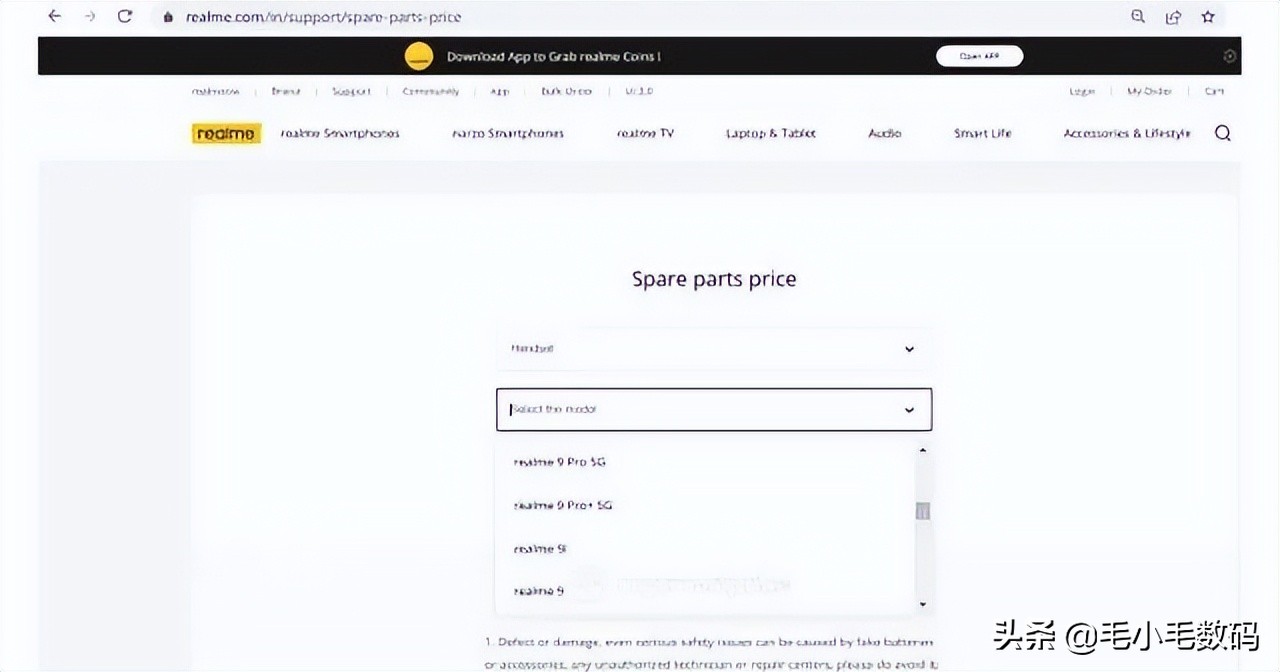Click the Download App to Grab realme Coins text
Viewport: 1280px width, 672px height.
point(553,57)
